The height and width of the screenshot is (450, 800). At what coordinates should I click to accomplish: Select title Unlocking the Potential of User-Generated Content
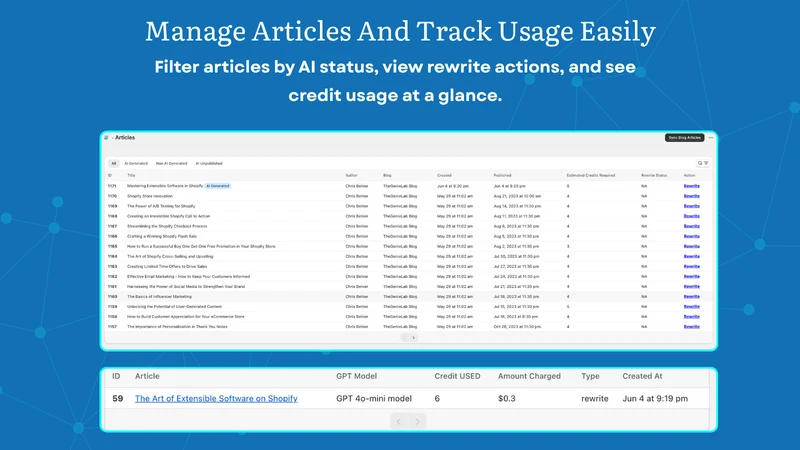[x=174, y=307]
